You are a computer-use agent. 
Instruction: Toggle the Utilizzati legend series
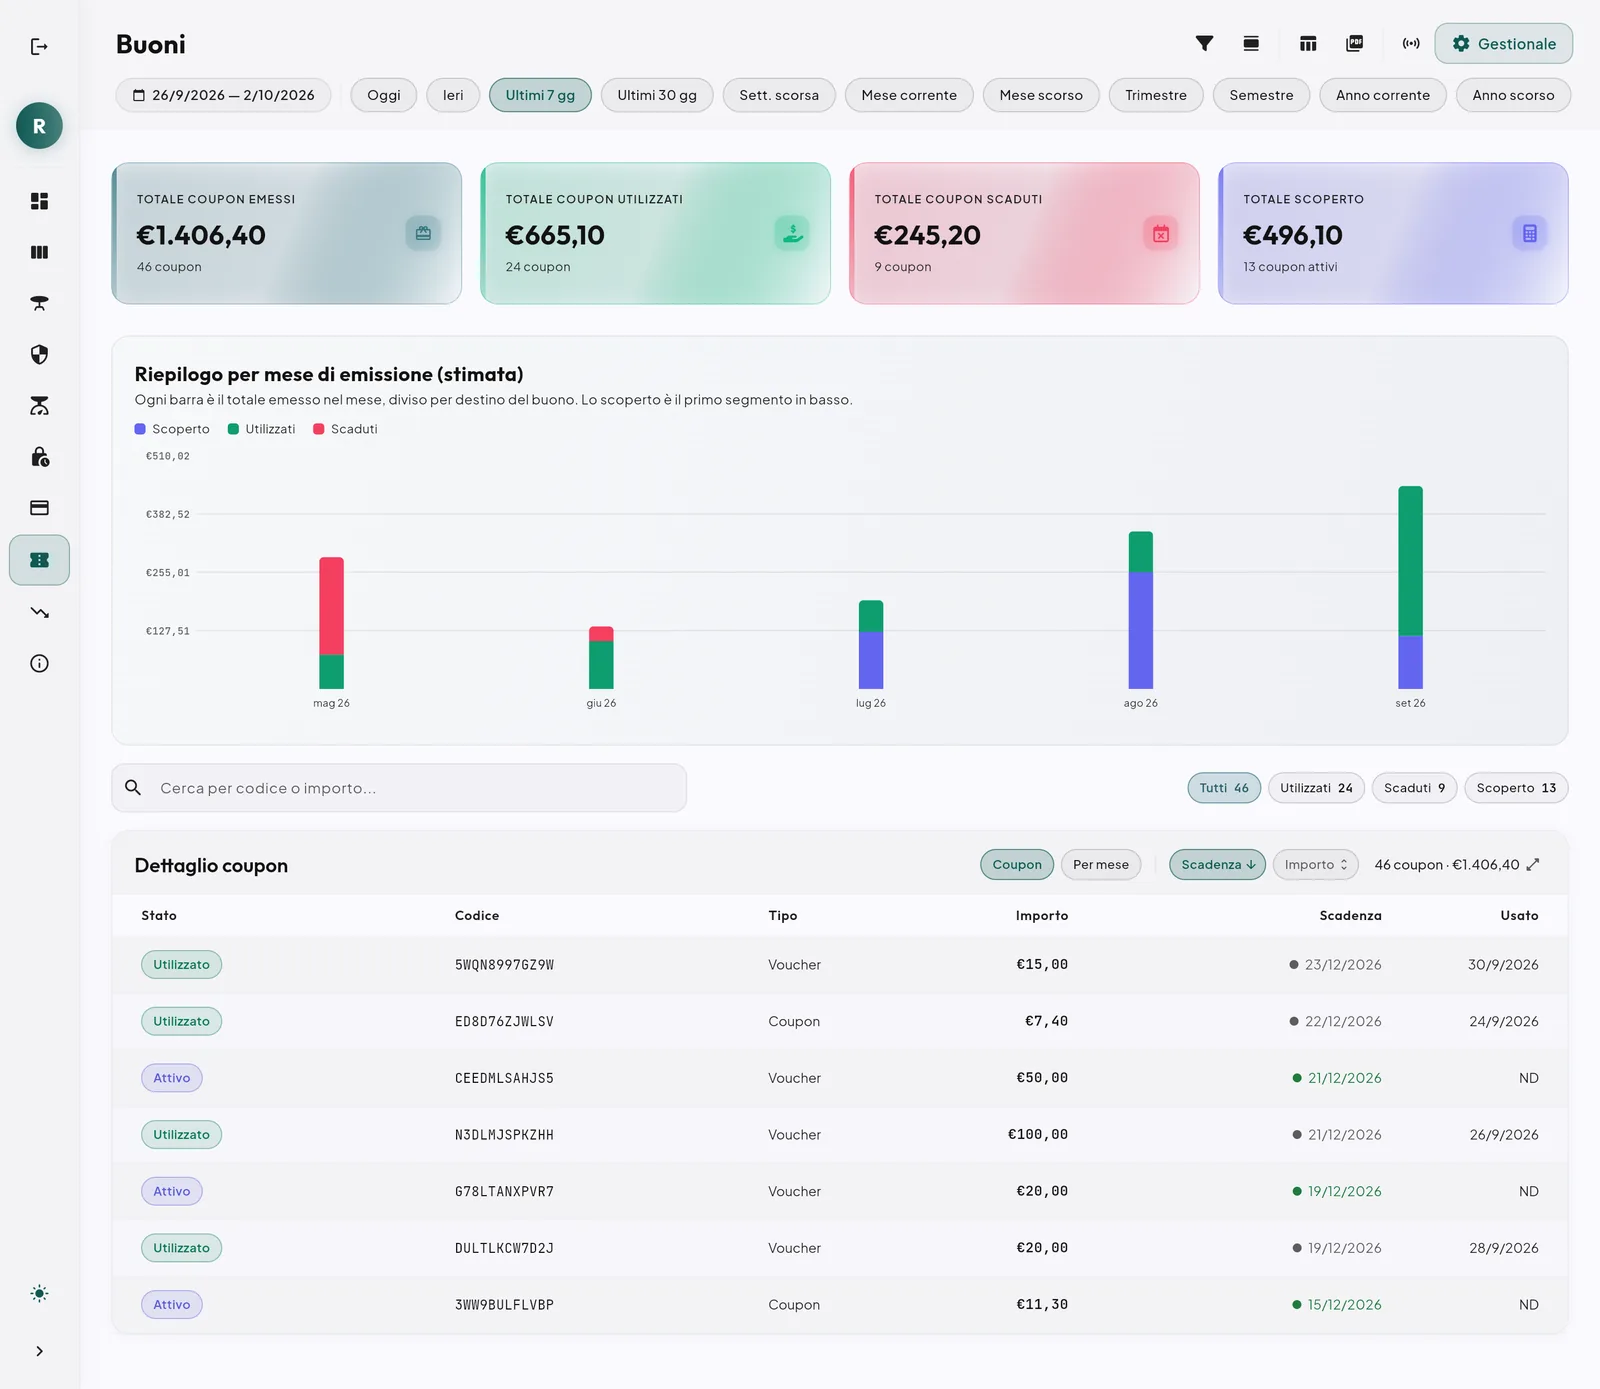coord(261,429)
